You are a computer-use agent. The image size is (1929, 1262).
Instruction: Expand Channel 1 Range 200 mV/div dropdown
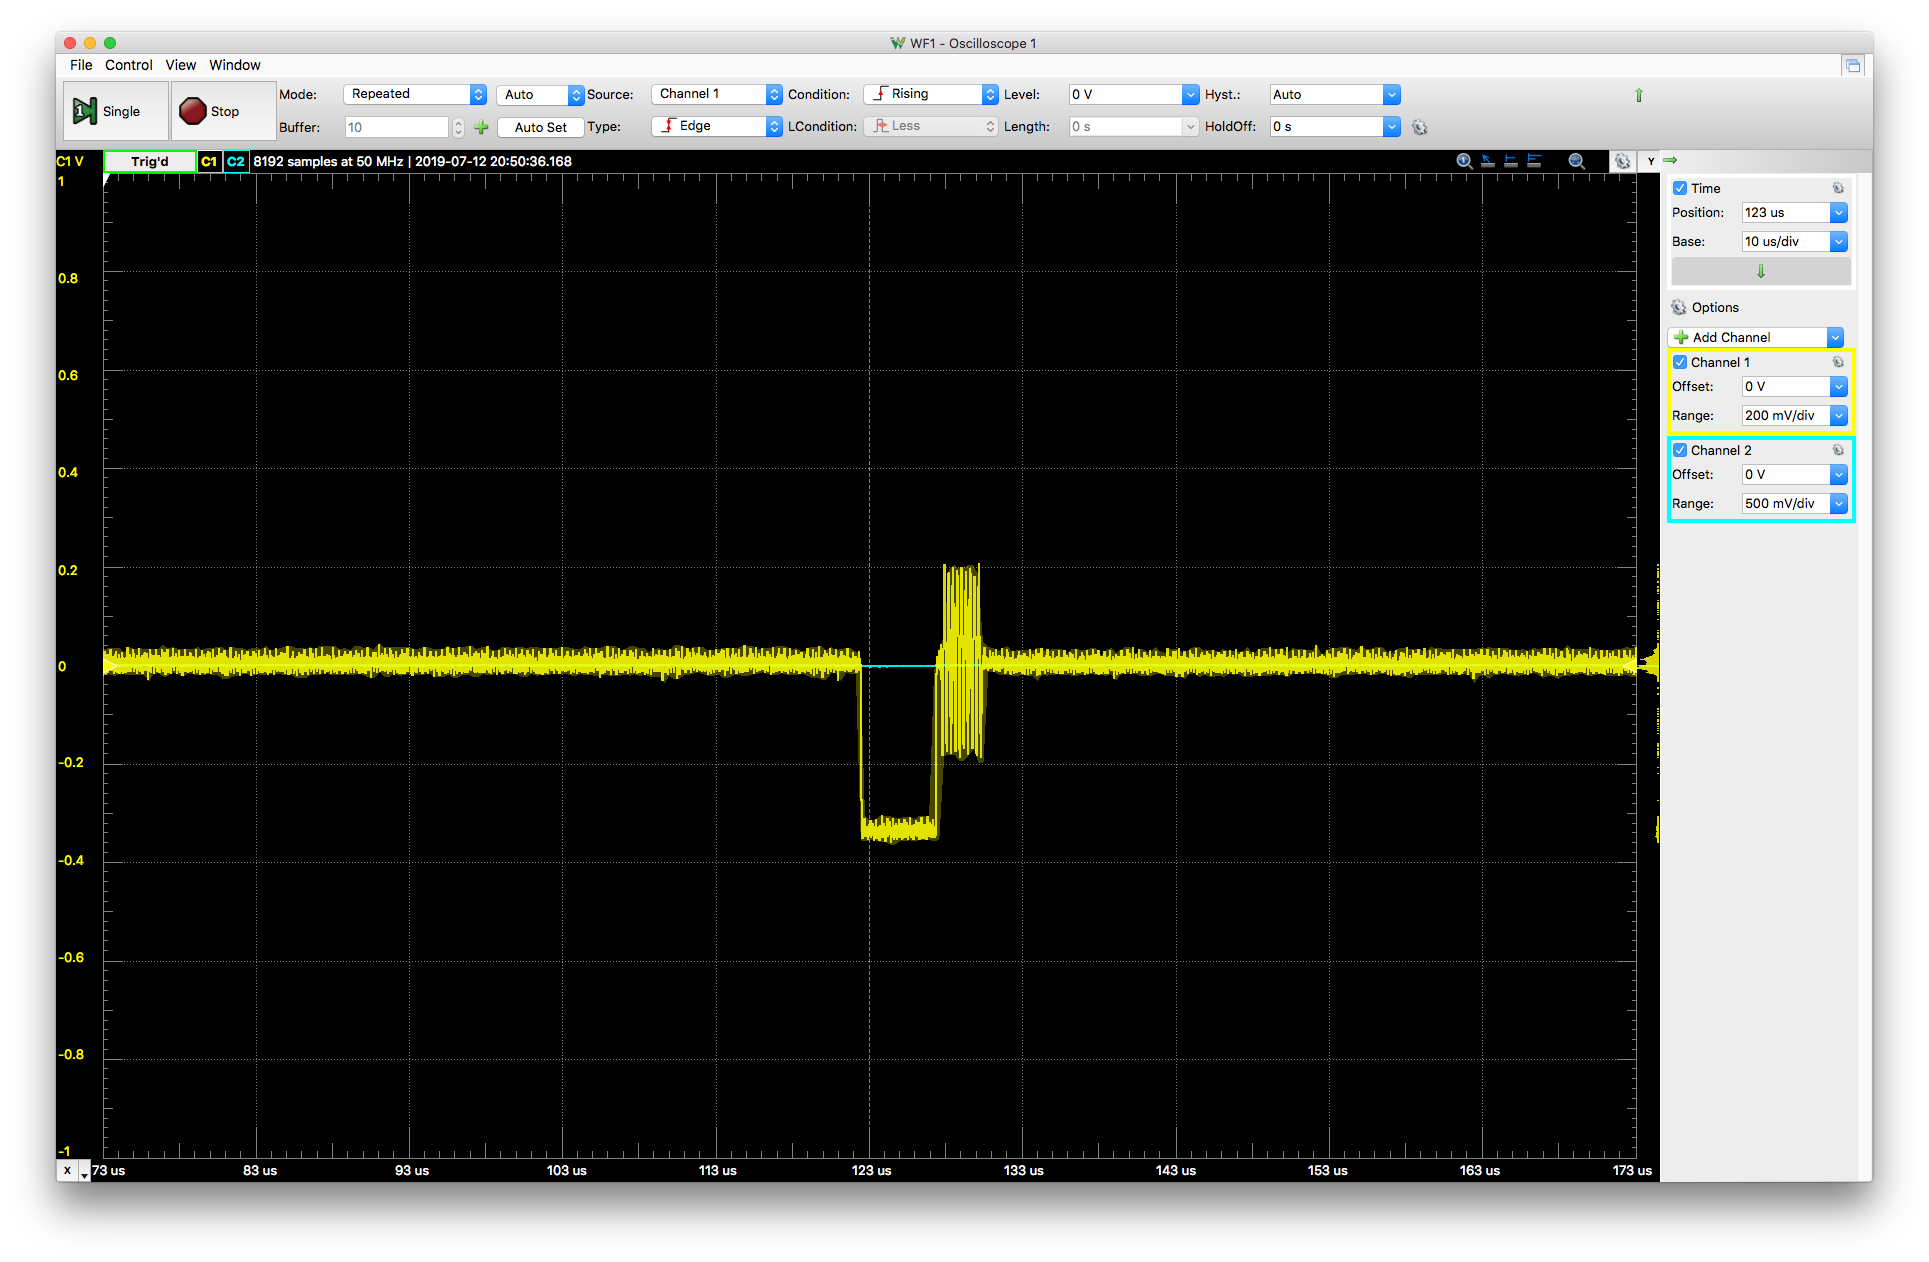point(1838,415)
